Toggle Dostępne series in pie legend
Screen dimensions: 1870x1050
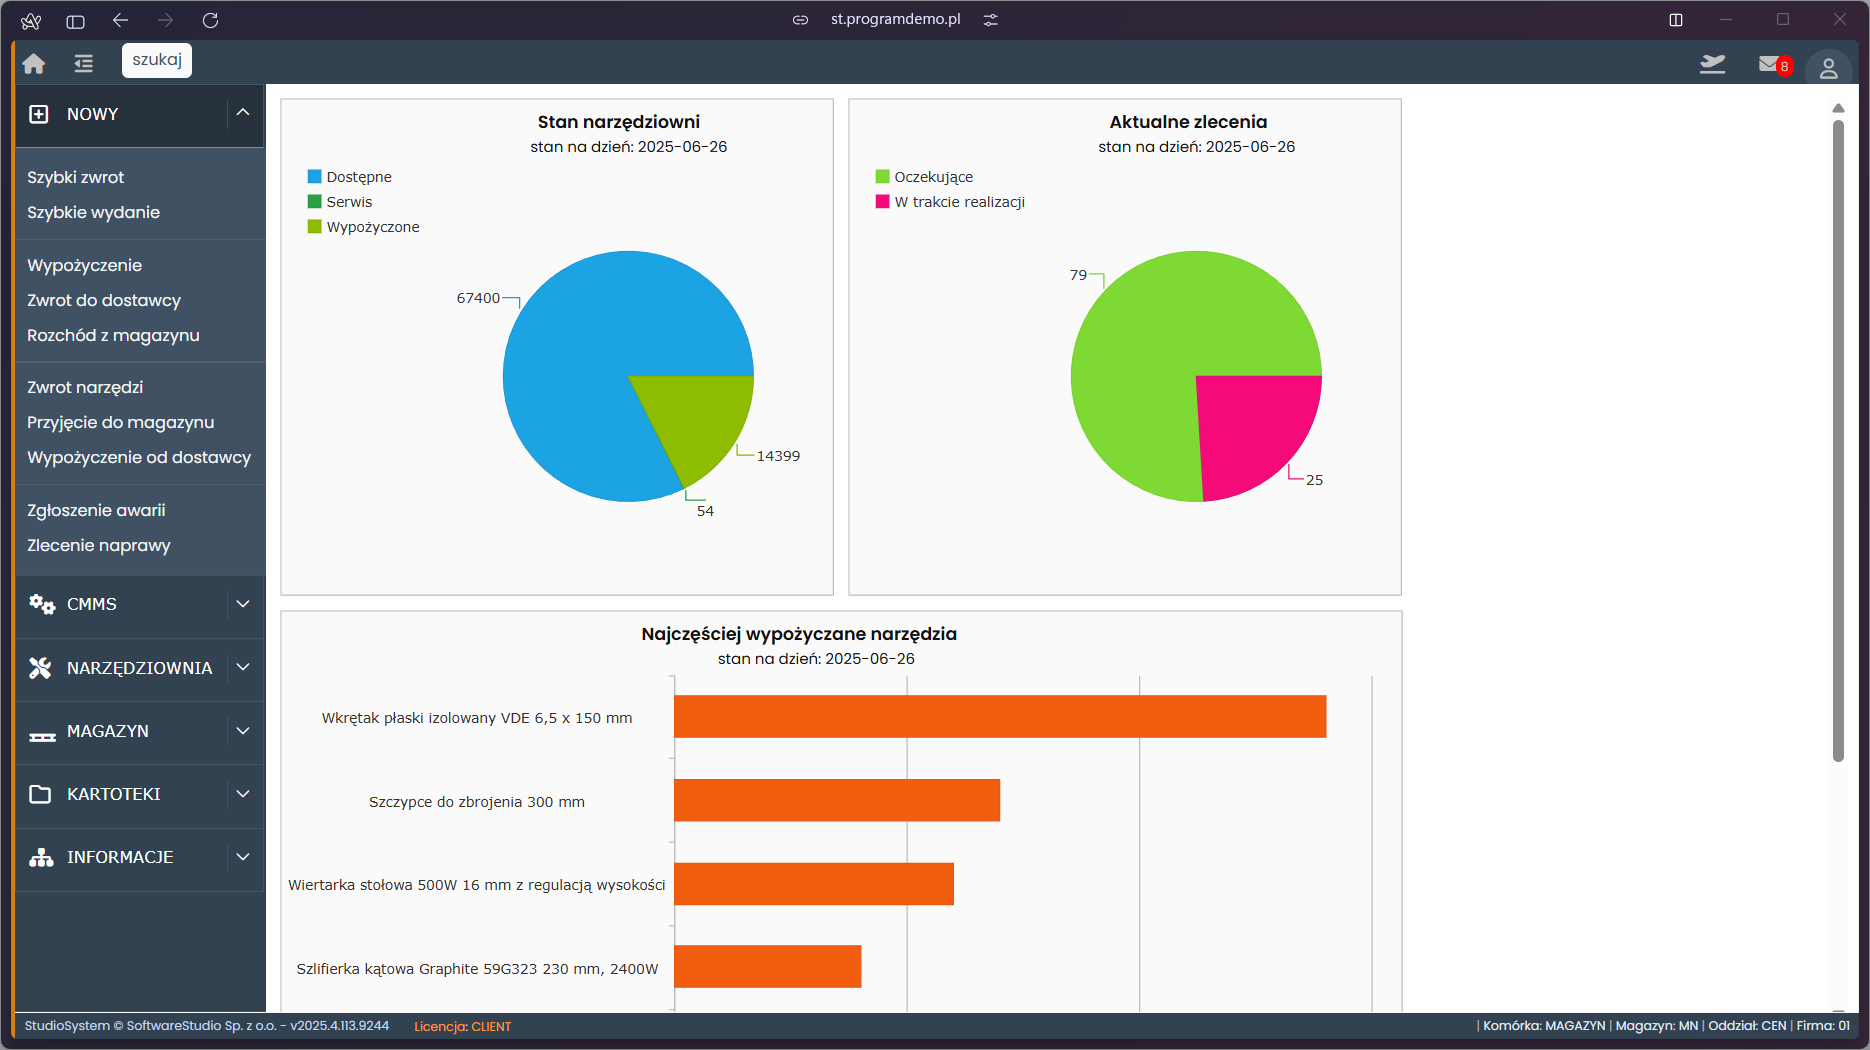coord(358,177)
